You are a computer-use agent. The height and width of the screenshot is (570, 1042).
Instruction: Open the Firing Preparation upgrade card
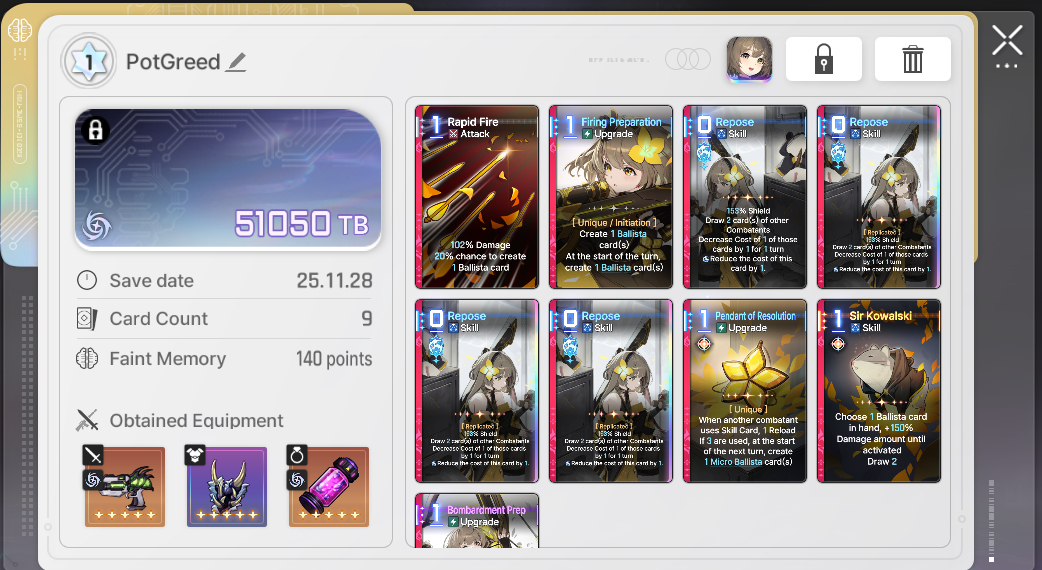[611, 197]
